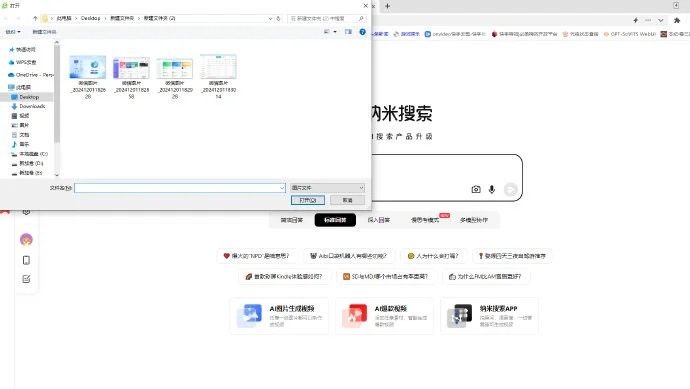Click the refresh icon beside the address bar

(278, 18)
